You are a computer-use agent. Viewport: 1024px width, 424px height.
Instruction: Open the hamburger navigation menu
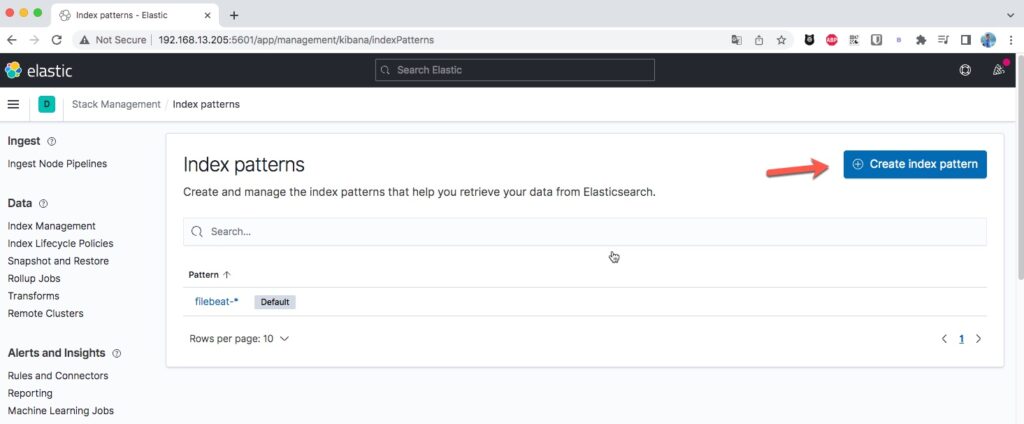pos(13,104)
